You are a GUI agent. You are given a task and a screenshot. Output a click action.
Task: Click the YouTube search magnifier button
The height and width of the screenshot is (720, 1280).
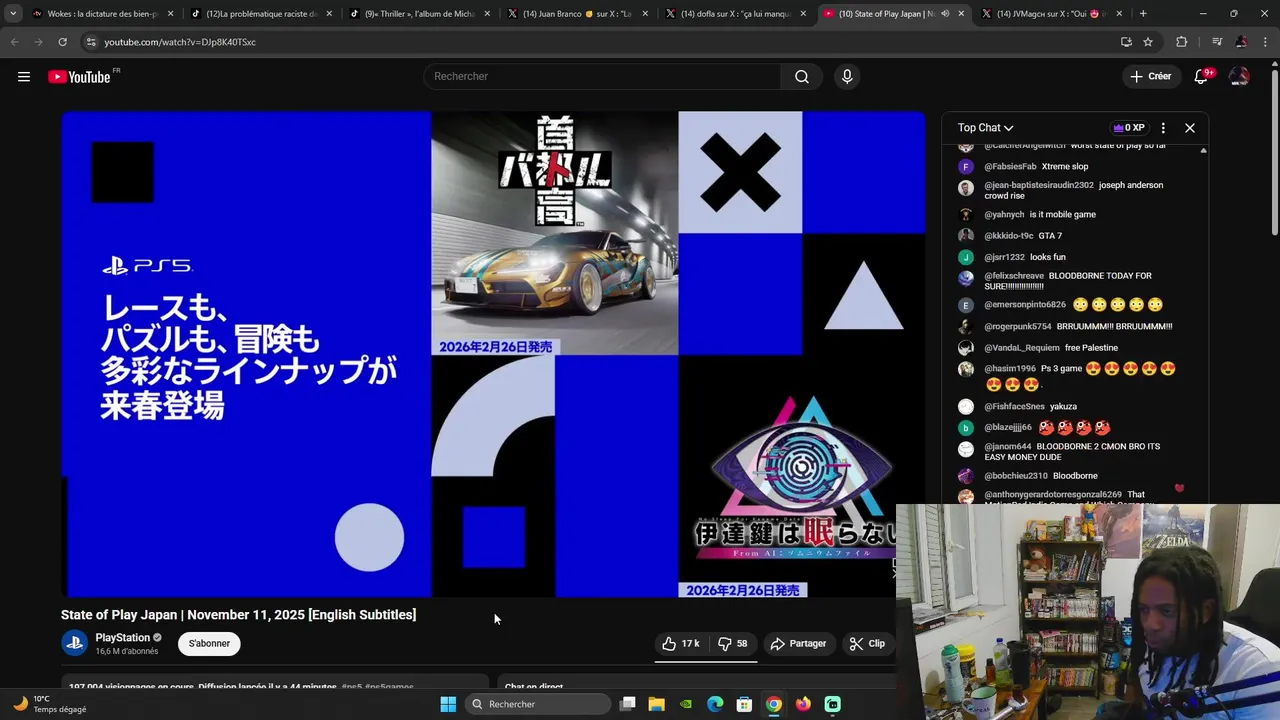click(x=802, y=77)
